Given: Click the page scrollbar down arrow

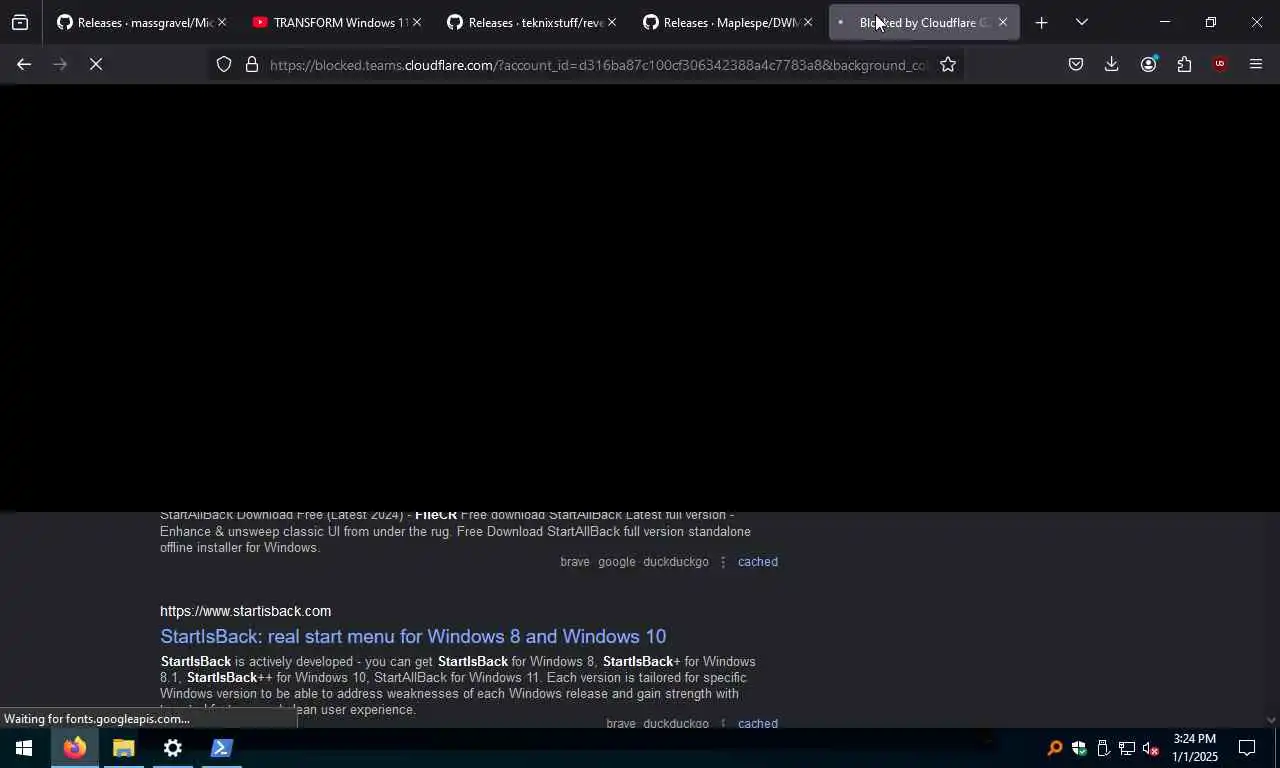Looking at the screenshot, I should (1272, 719).
